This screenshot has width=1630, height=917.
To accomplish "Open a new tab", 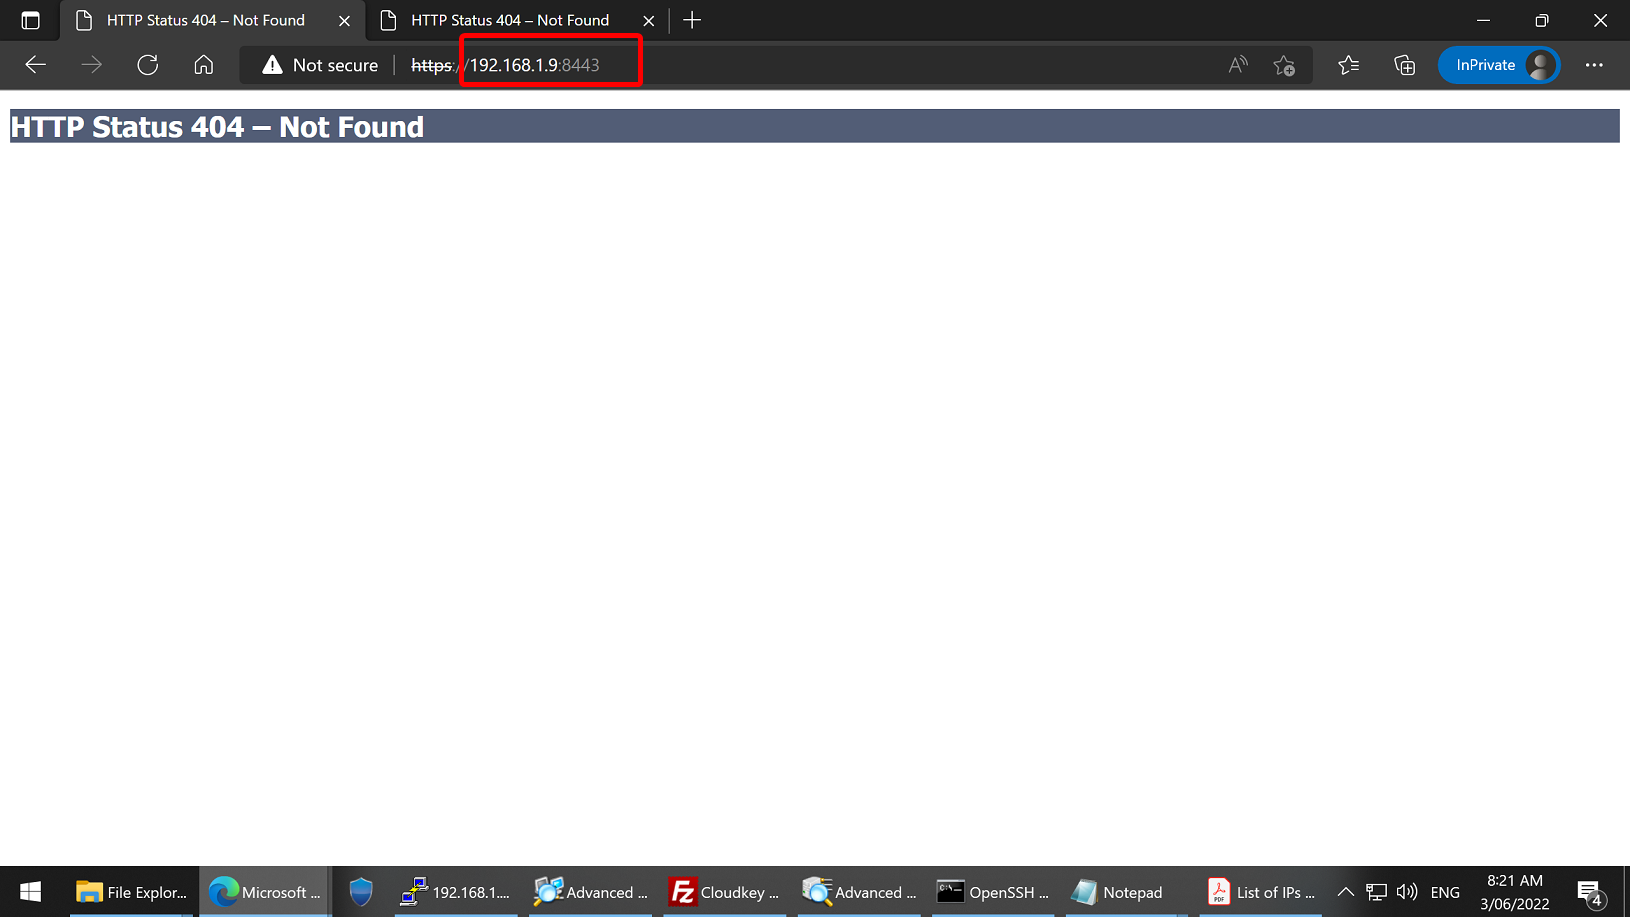I will point(692,20).
